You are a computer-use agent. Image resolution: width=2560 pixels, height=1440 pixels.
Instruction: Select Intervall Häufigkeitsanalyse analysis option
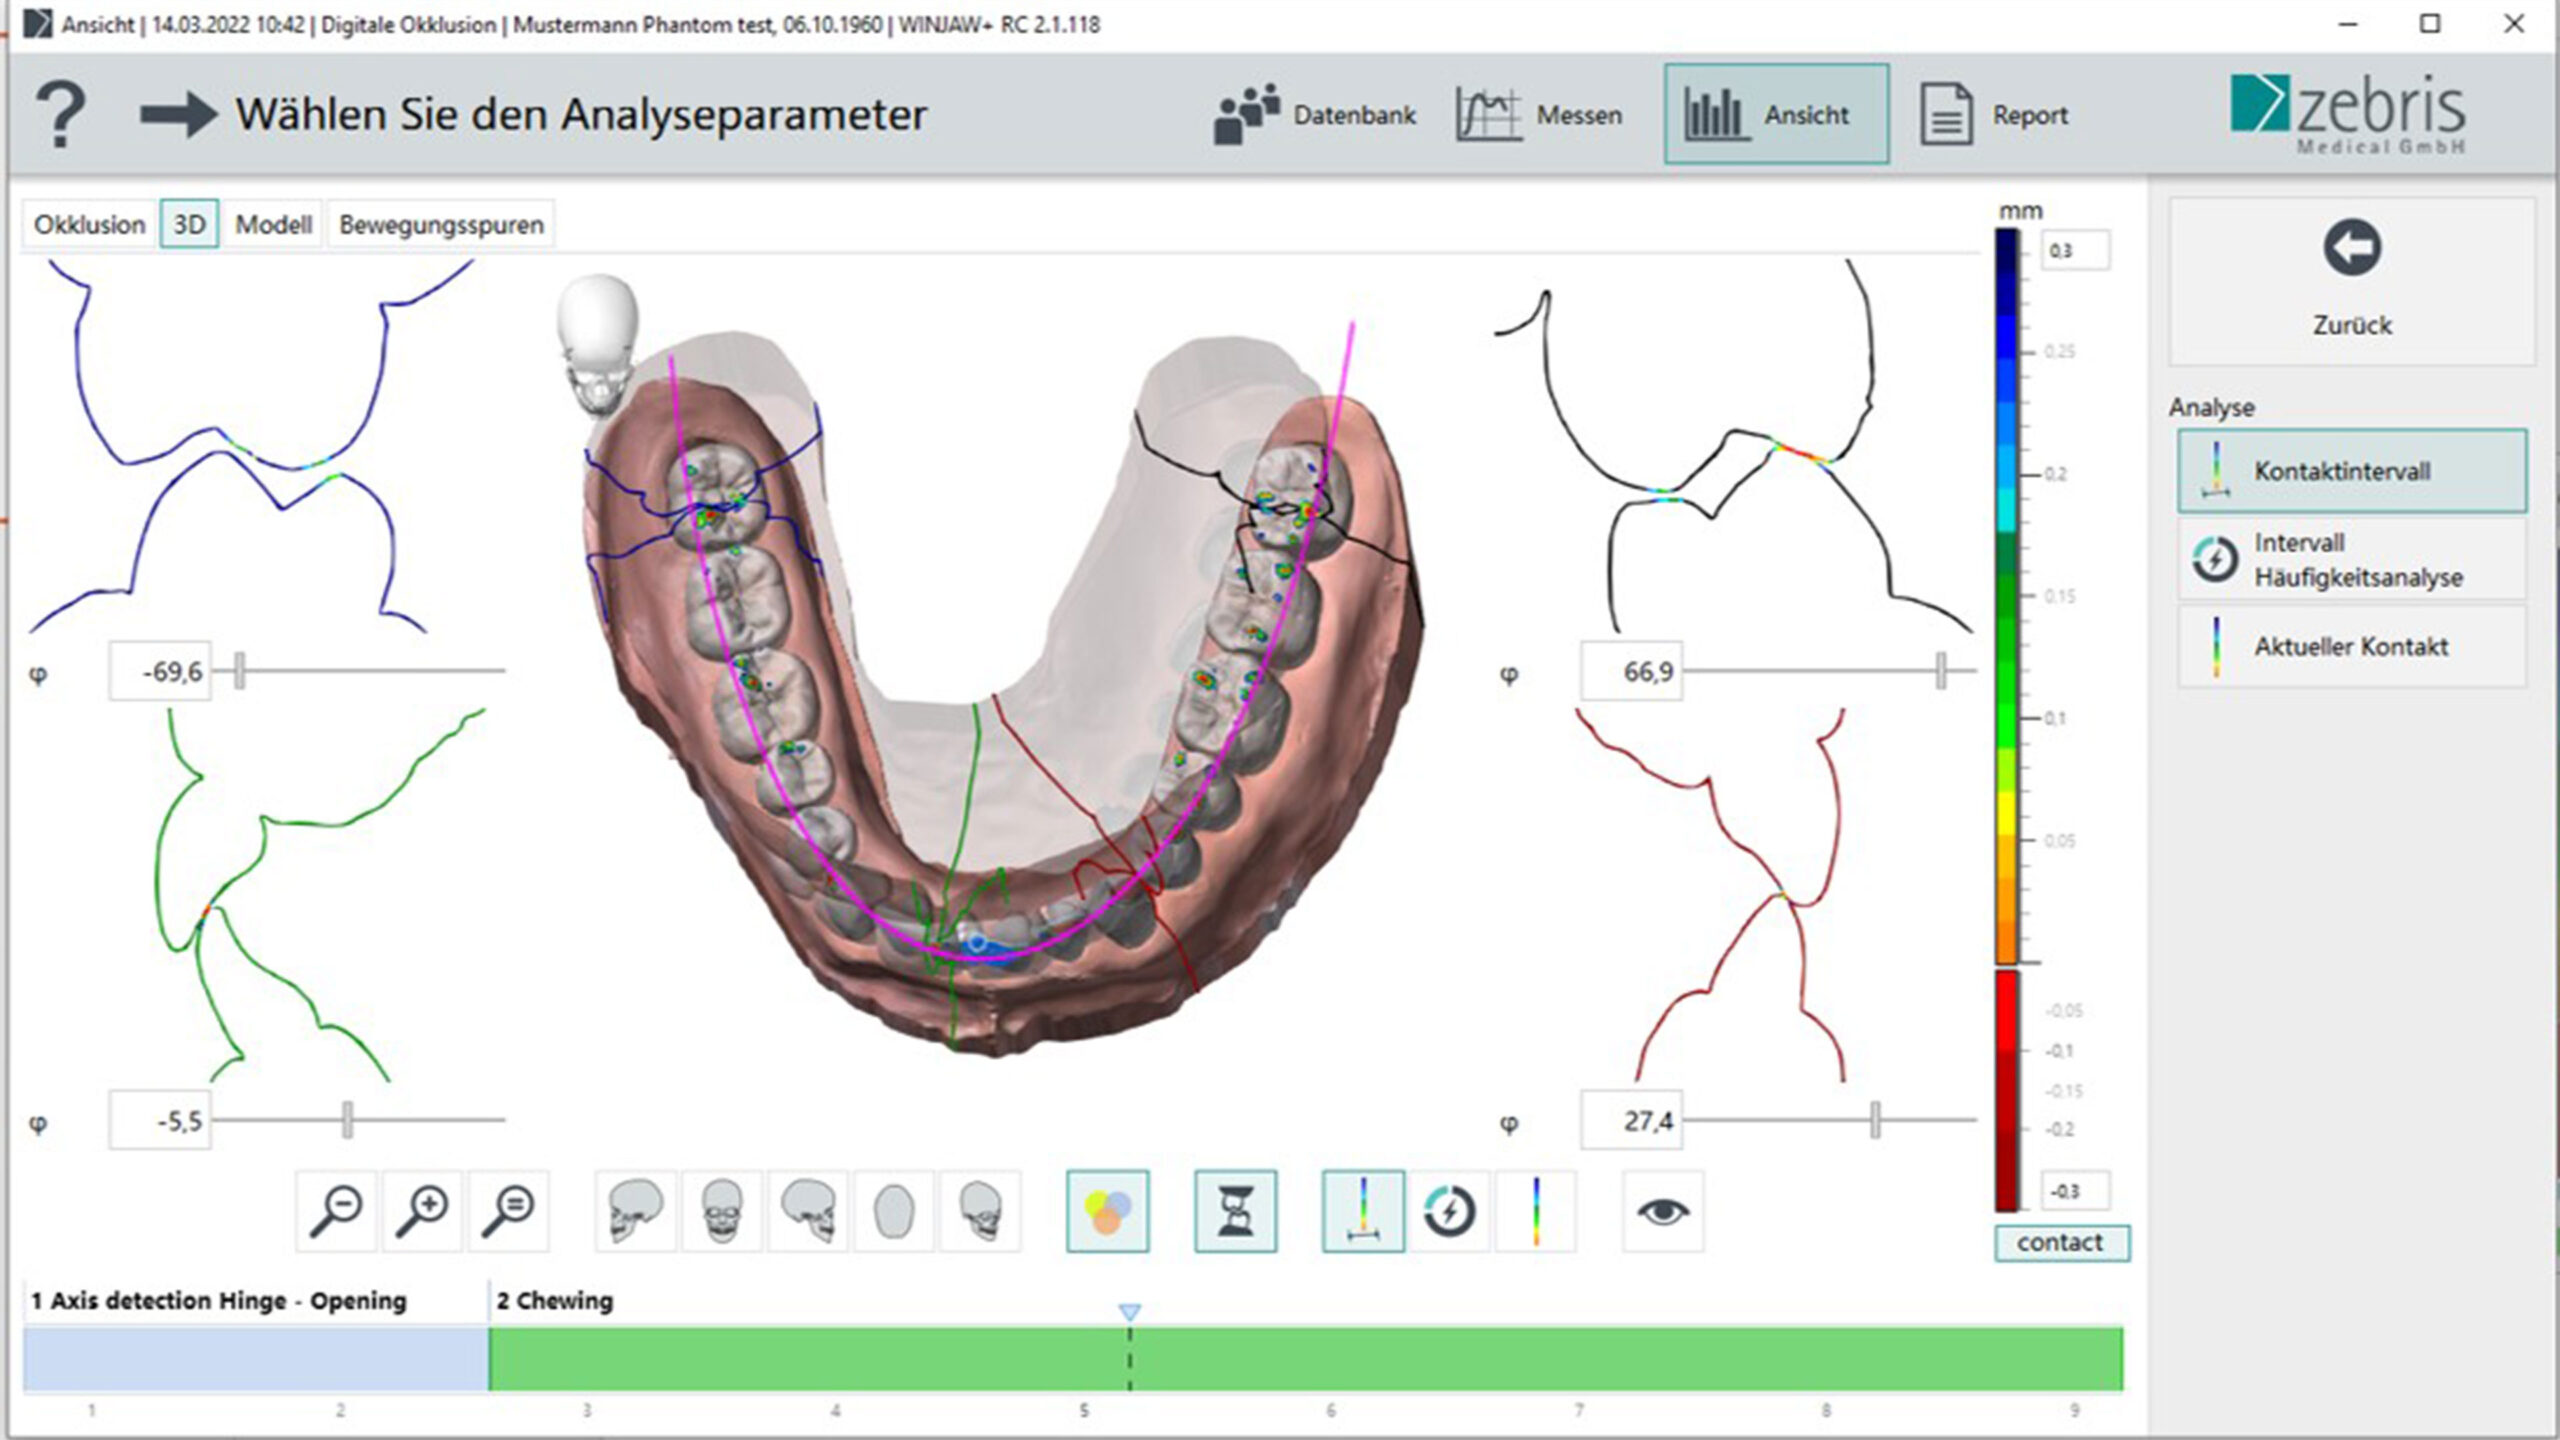tap(2351, 559)
